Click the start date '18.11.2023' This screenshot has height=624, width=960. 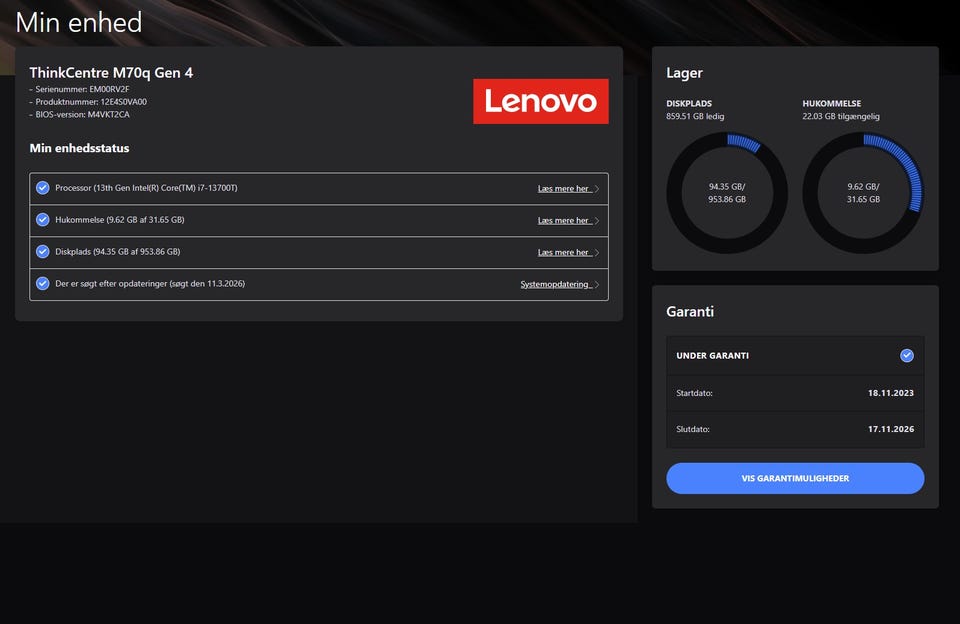pos(891,393)
